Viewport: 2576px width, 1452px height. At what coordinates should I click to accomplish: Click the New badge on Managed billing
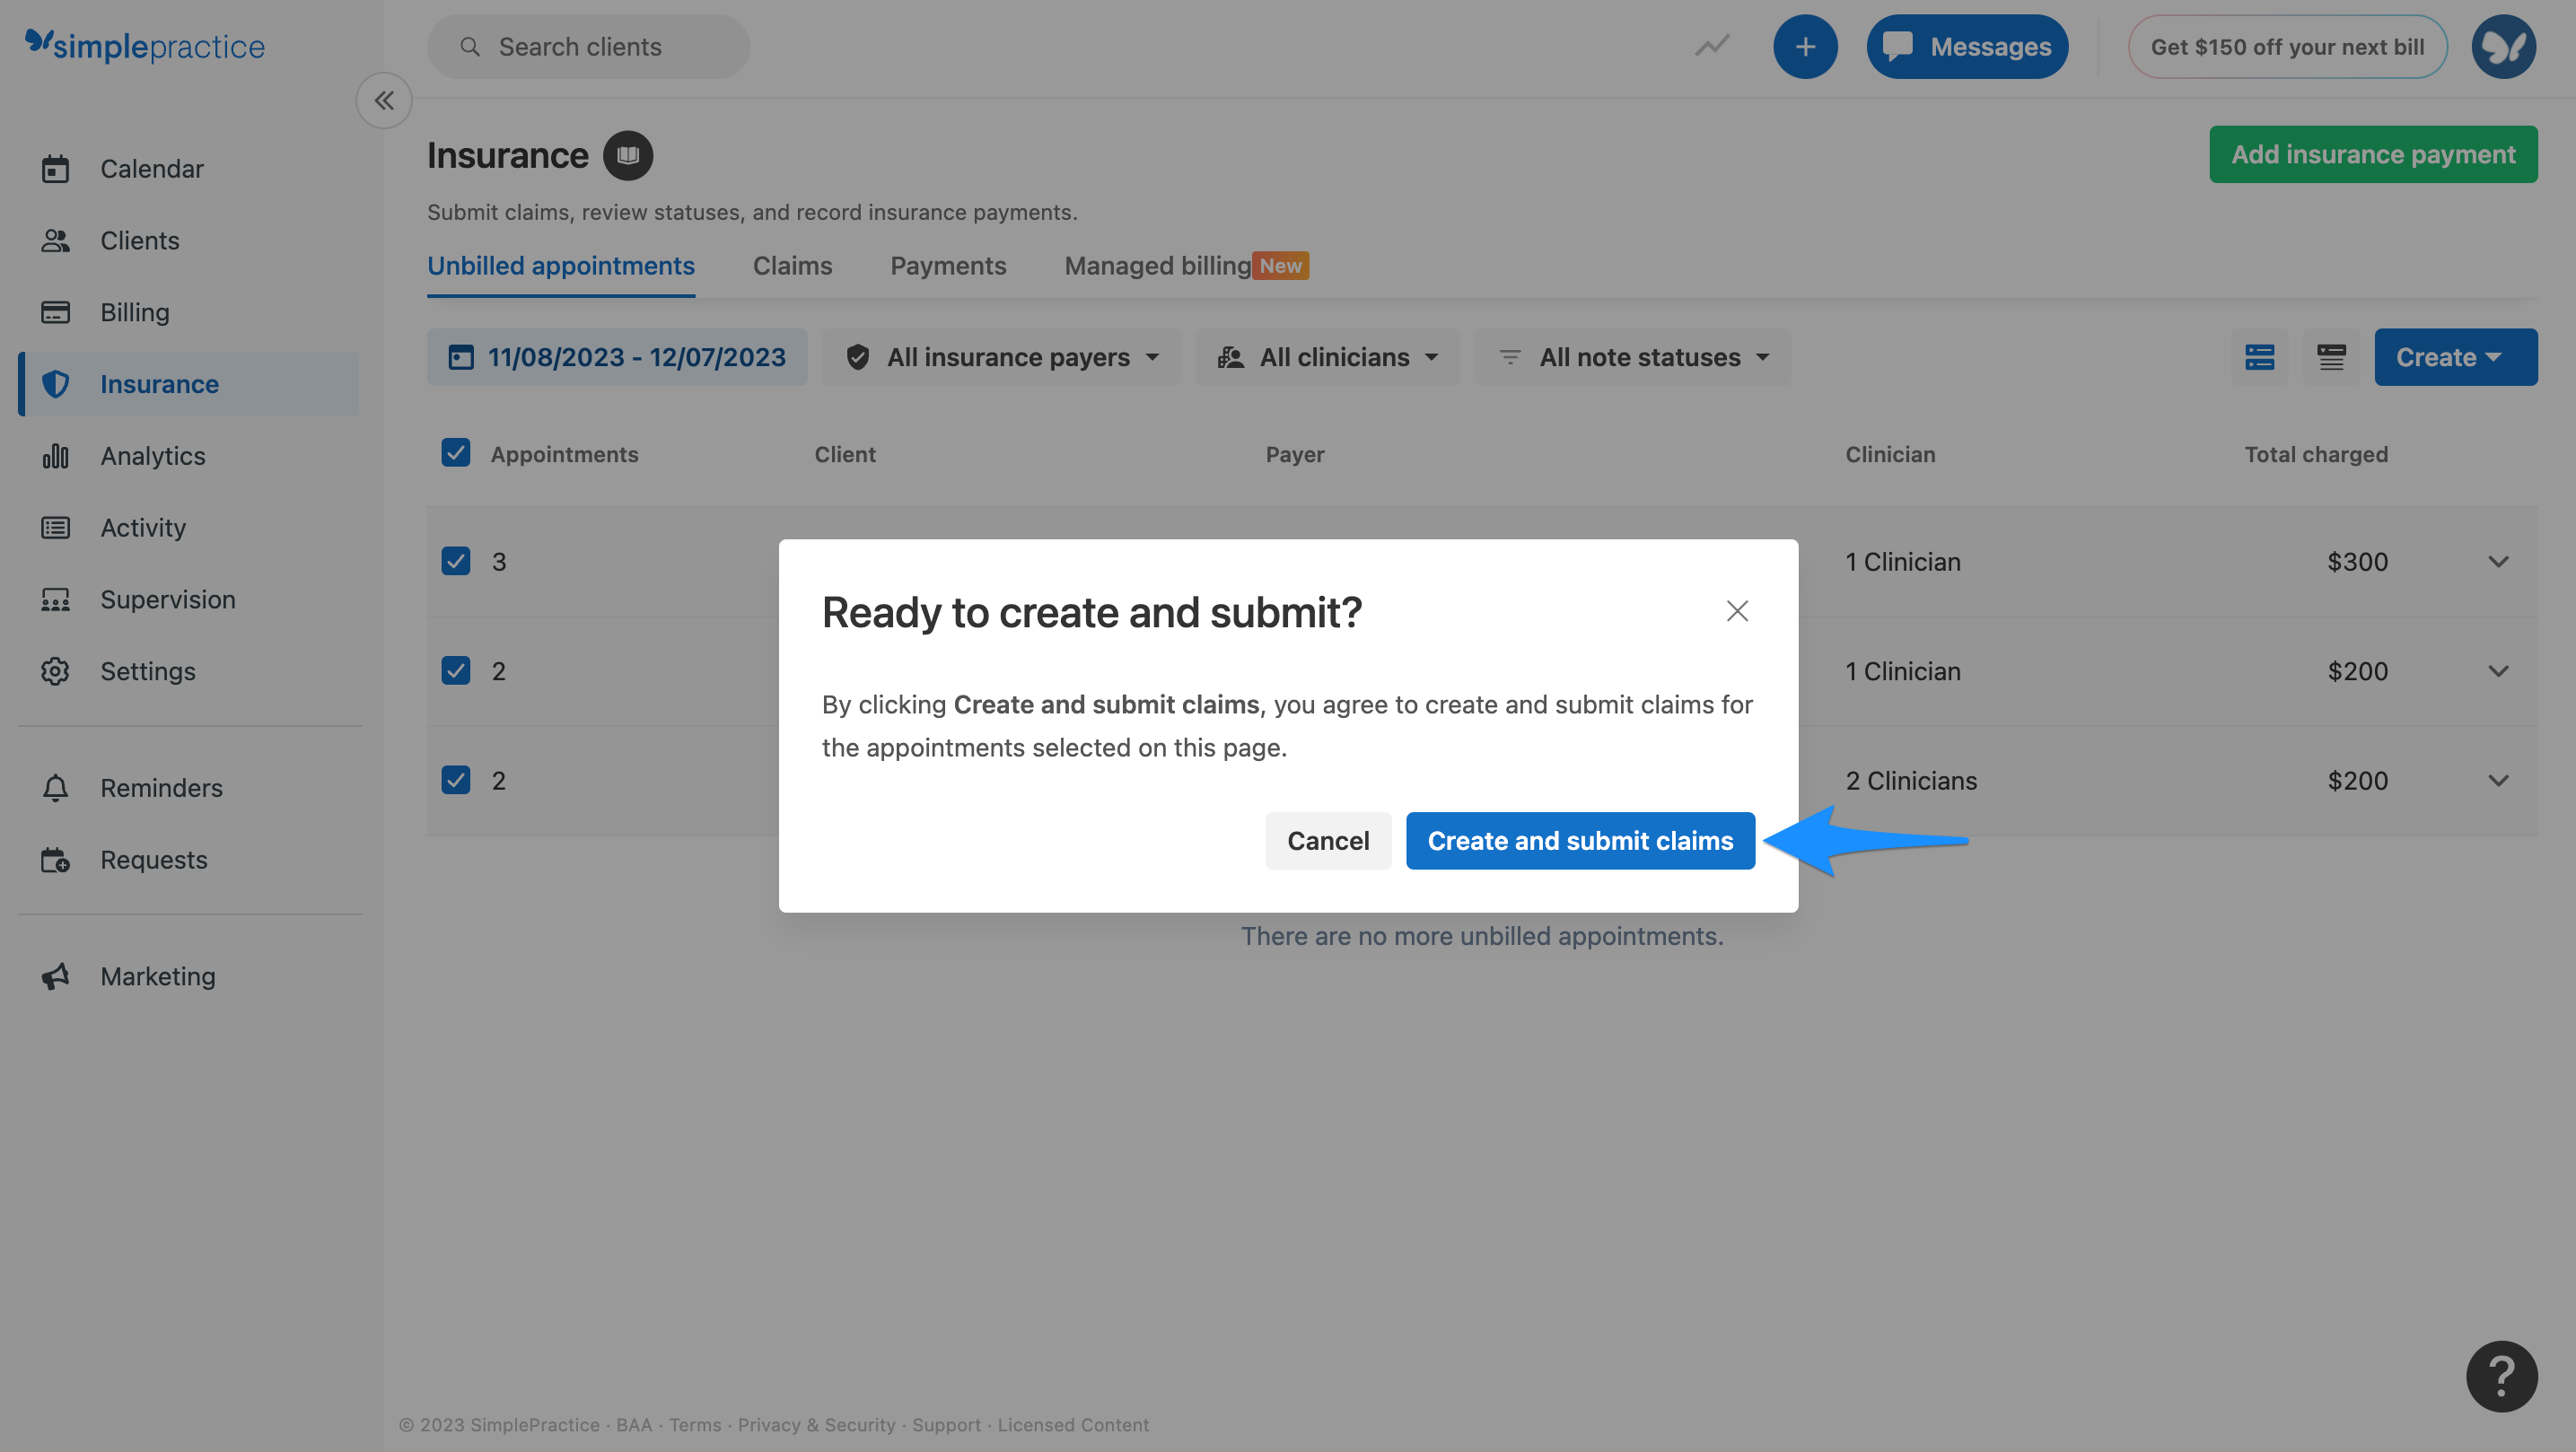[x=1280, y=265]
